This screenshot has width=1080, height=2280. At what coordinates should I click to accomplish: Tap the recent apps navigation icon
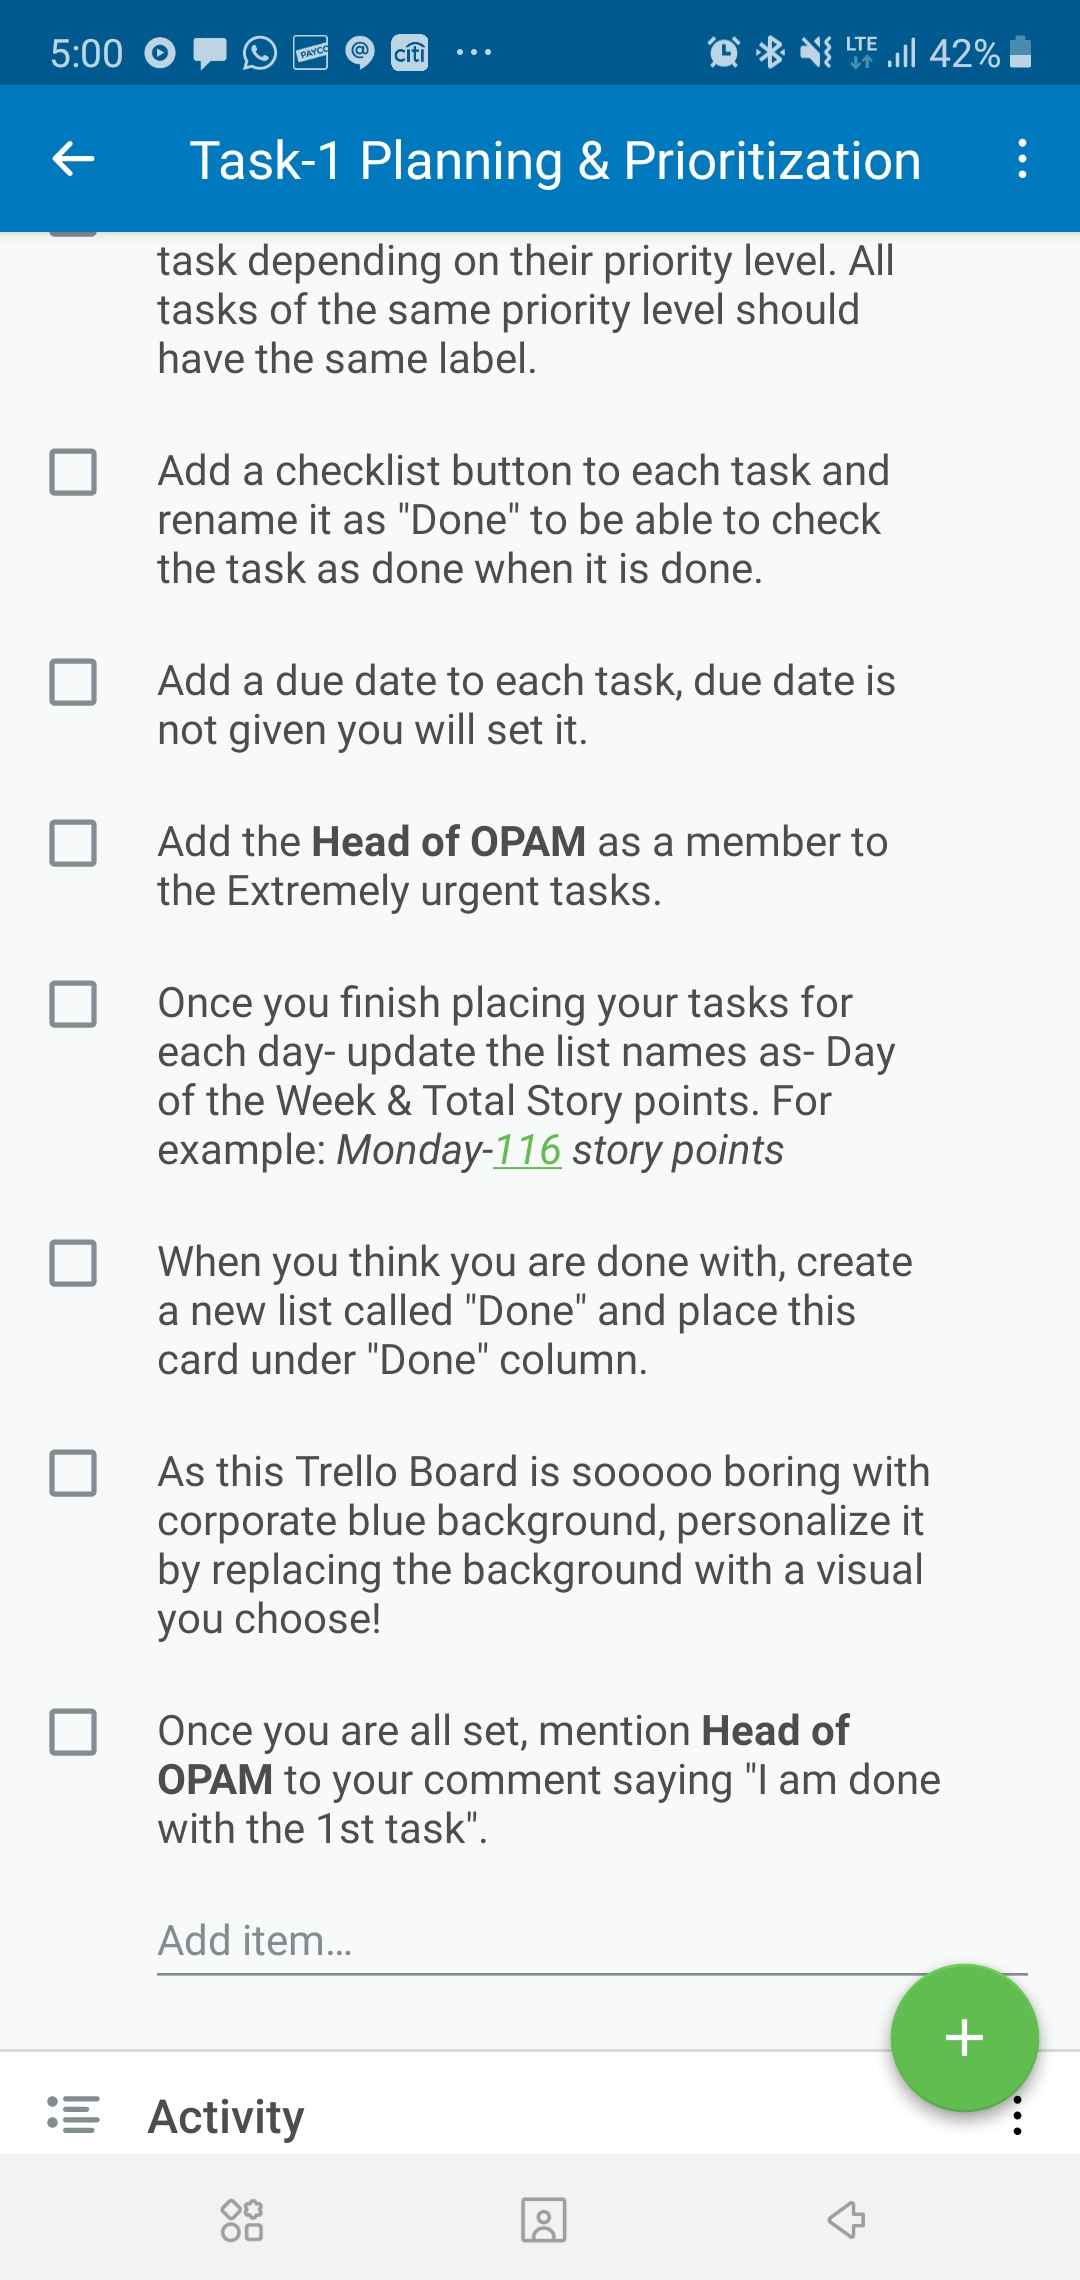click(x=242, y=2220)
